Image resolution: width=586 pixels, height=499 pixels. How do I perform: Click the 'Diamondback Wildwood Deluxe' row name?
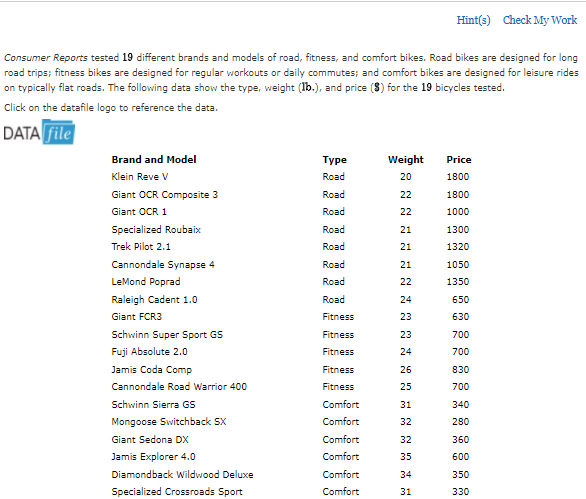[182, 474]
